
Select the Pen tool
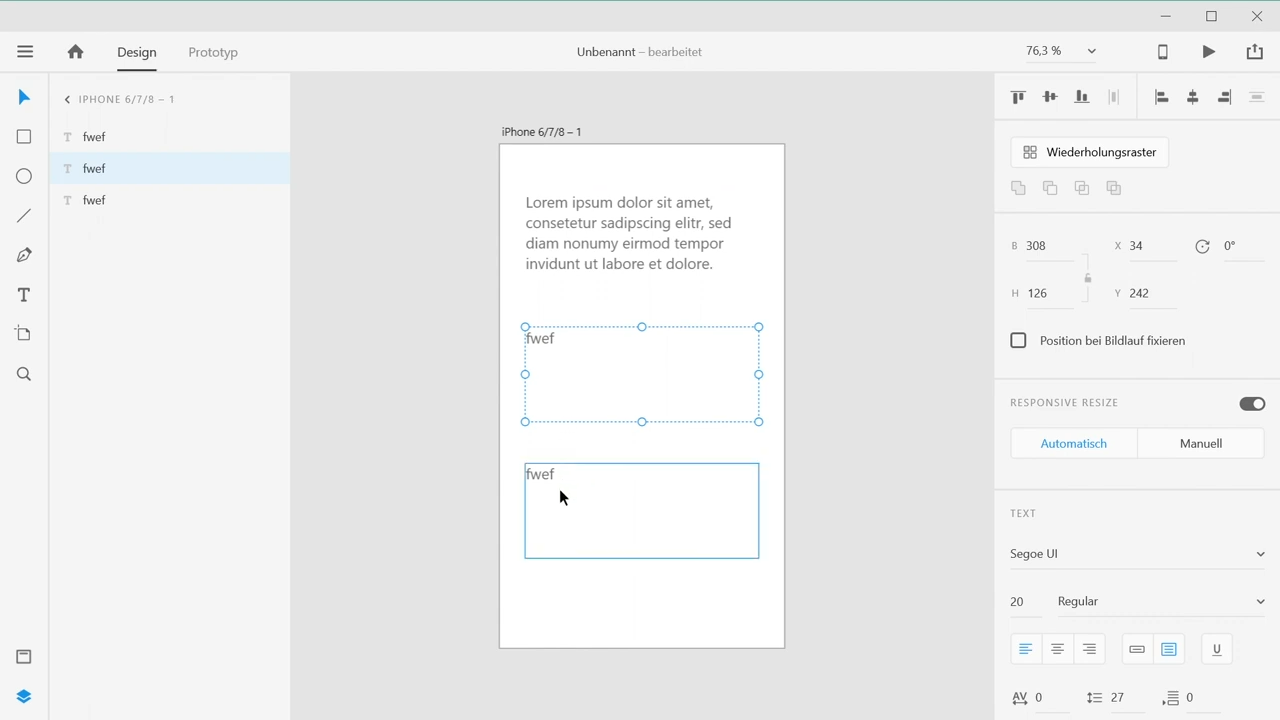point(24,255)
